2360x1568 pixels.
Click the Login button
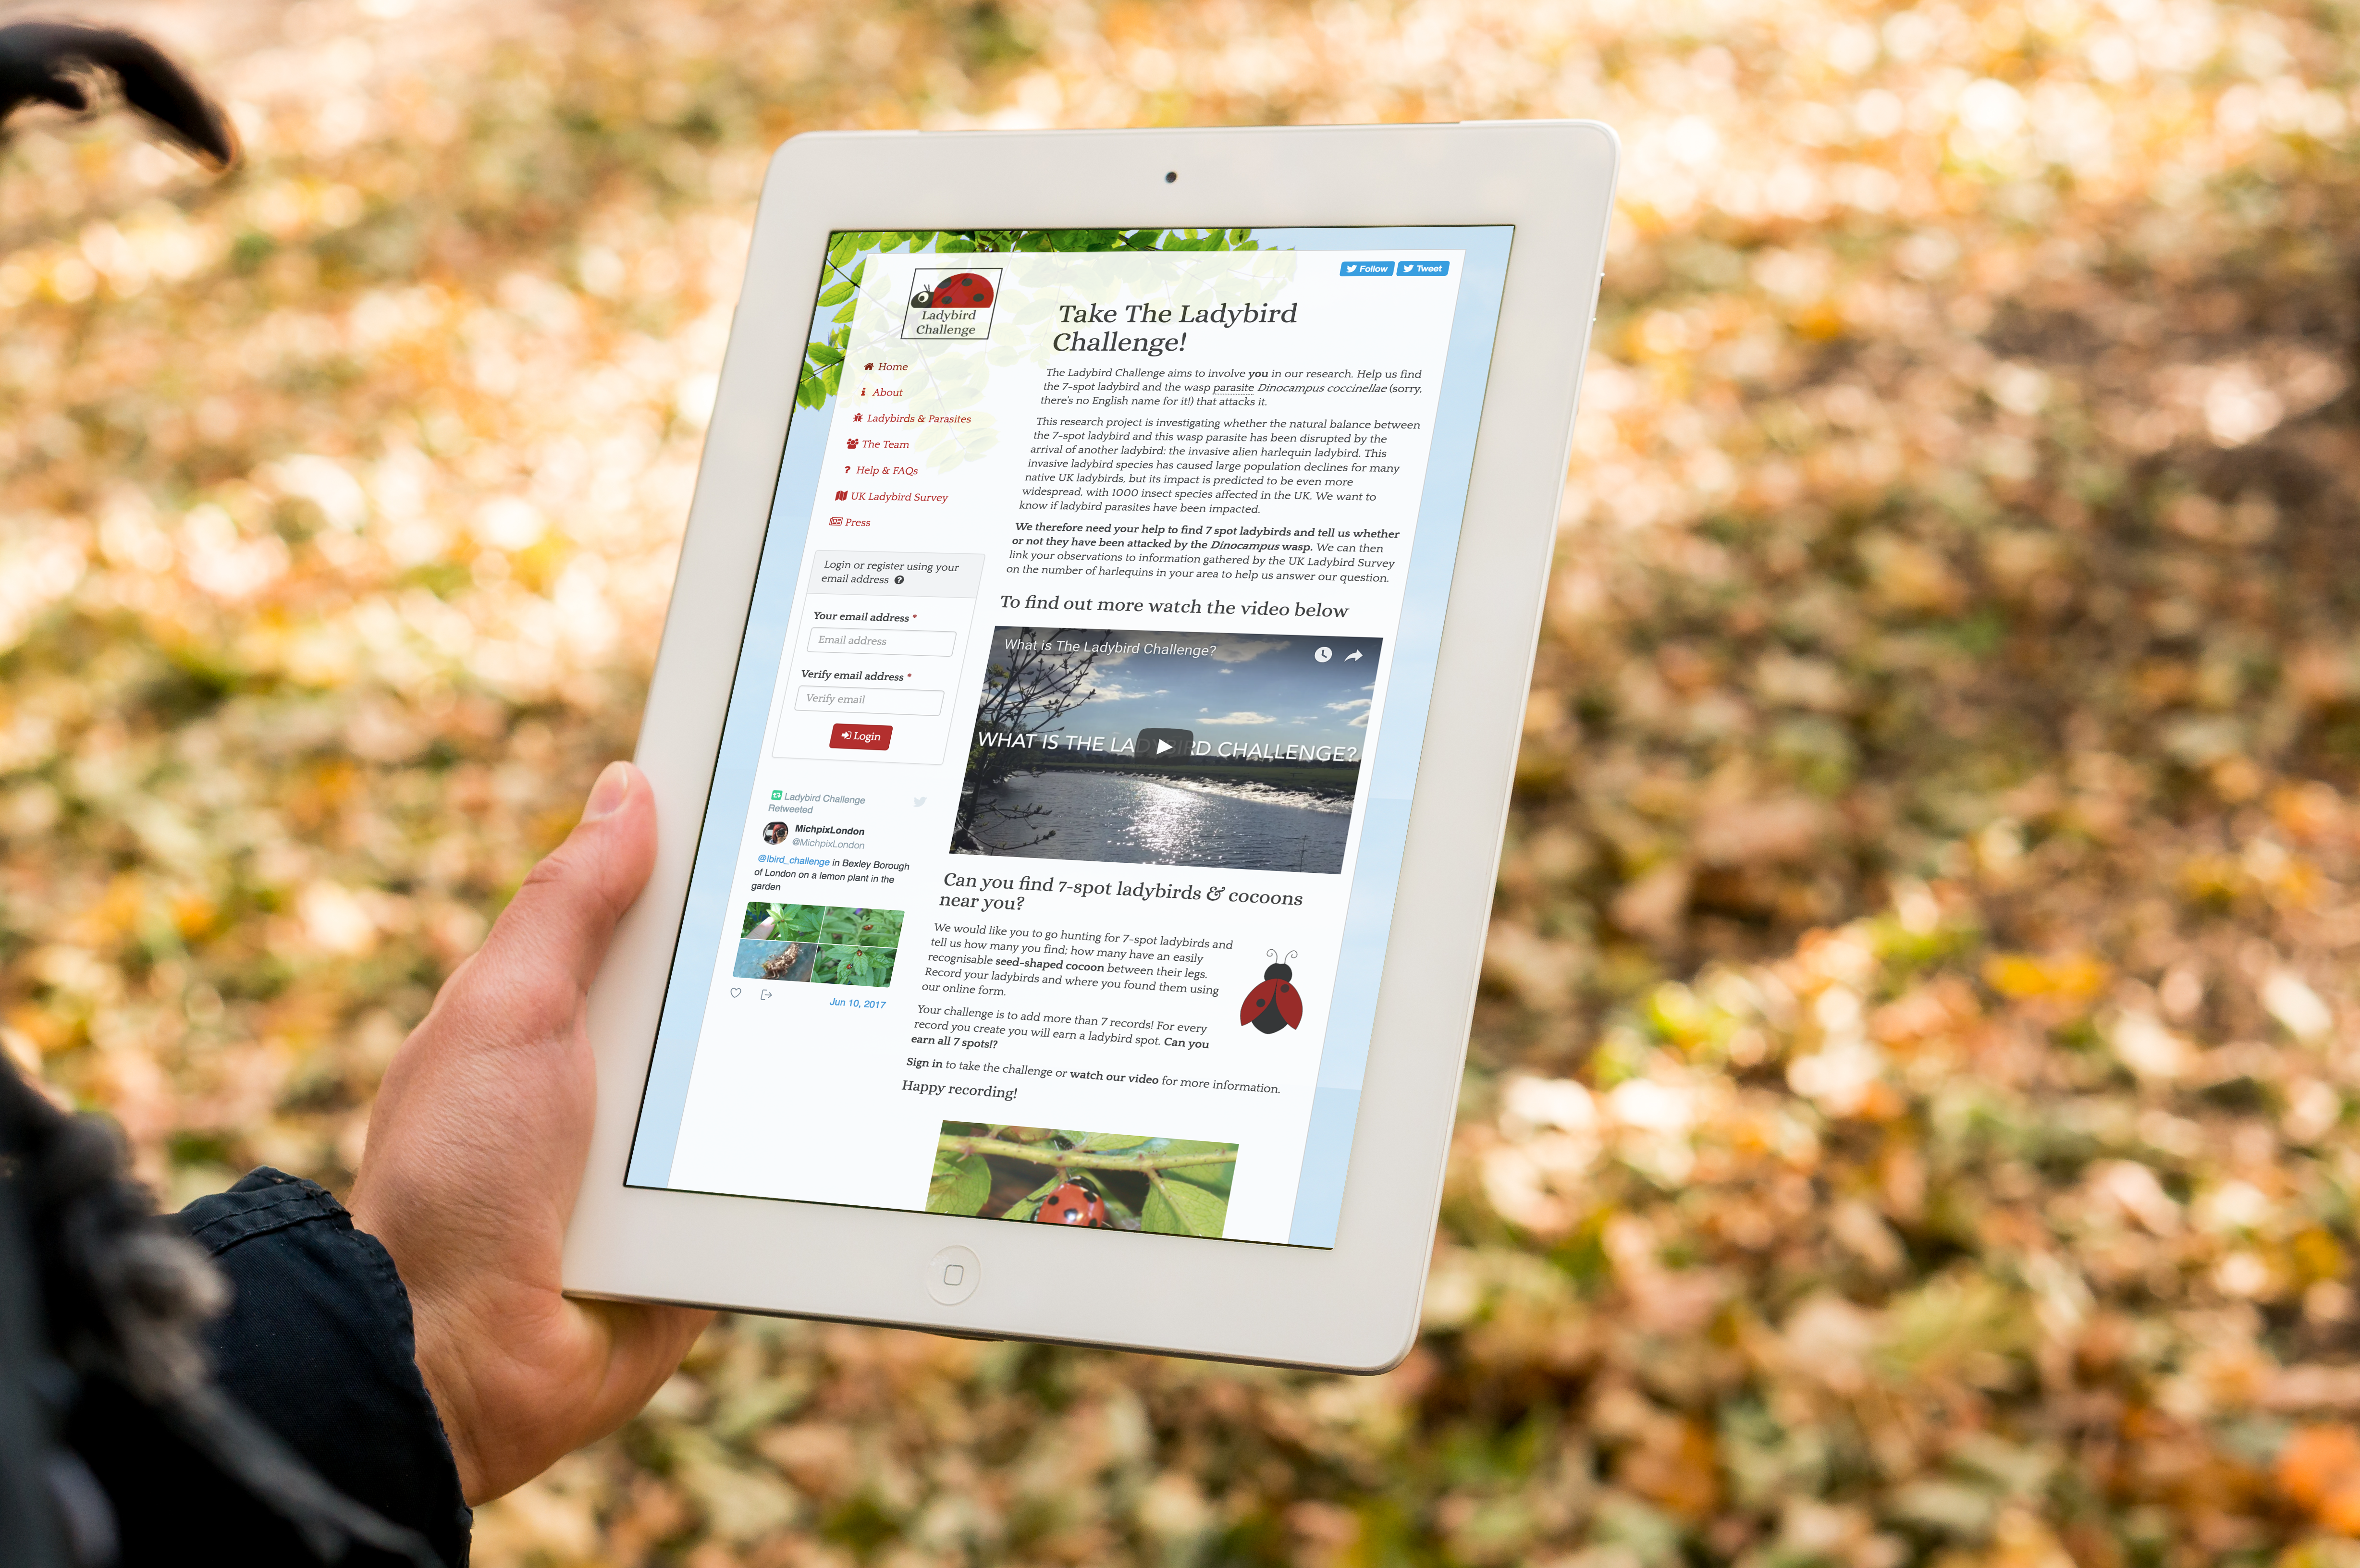pyautogui.click(x=862, y=735)
